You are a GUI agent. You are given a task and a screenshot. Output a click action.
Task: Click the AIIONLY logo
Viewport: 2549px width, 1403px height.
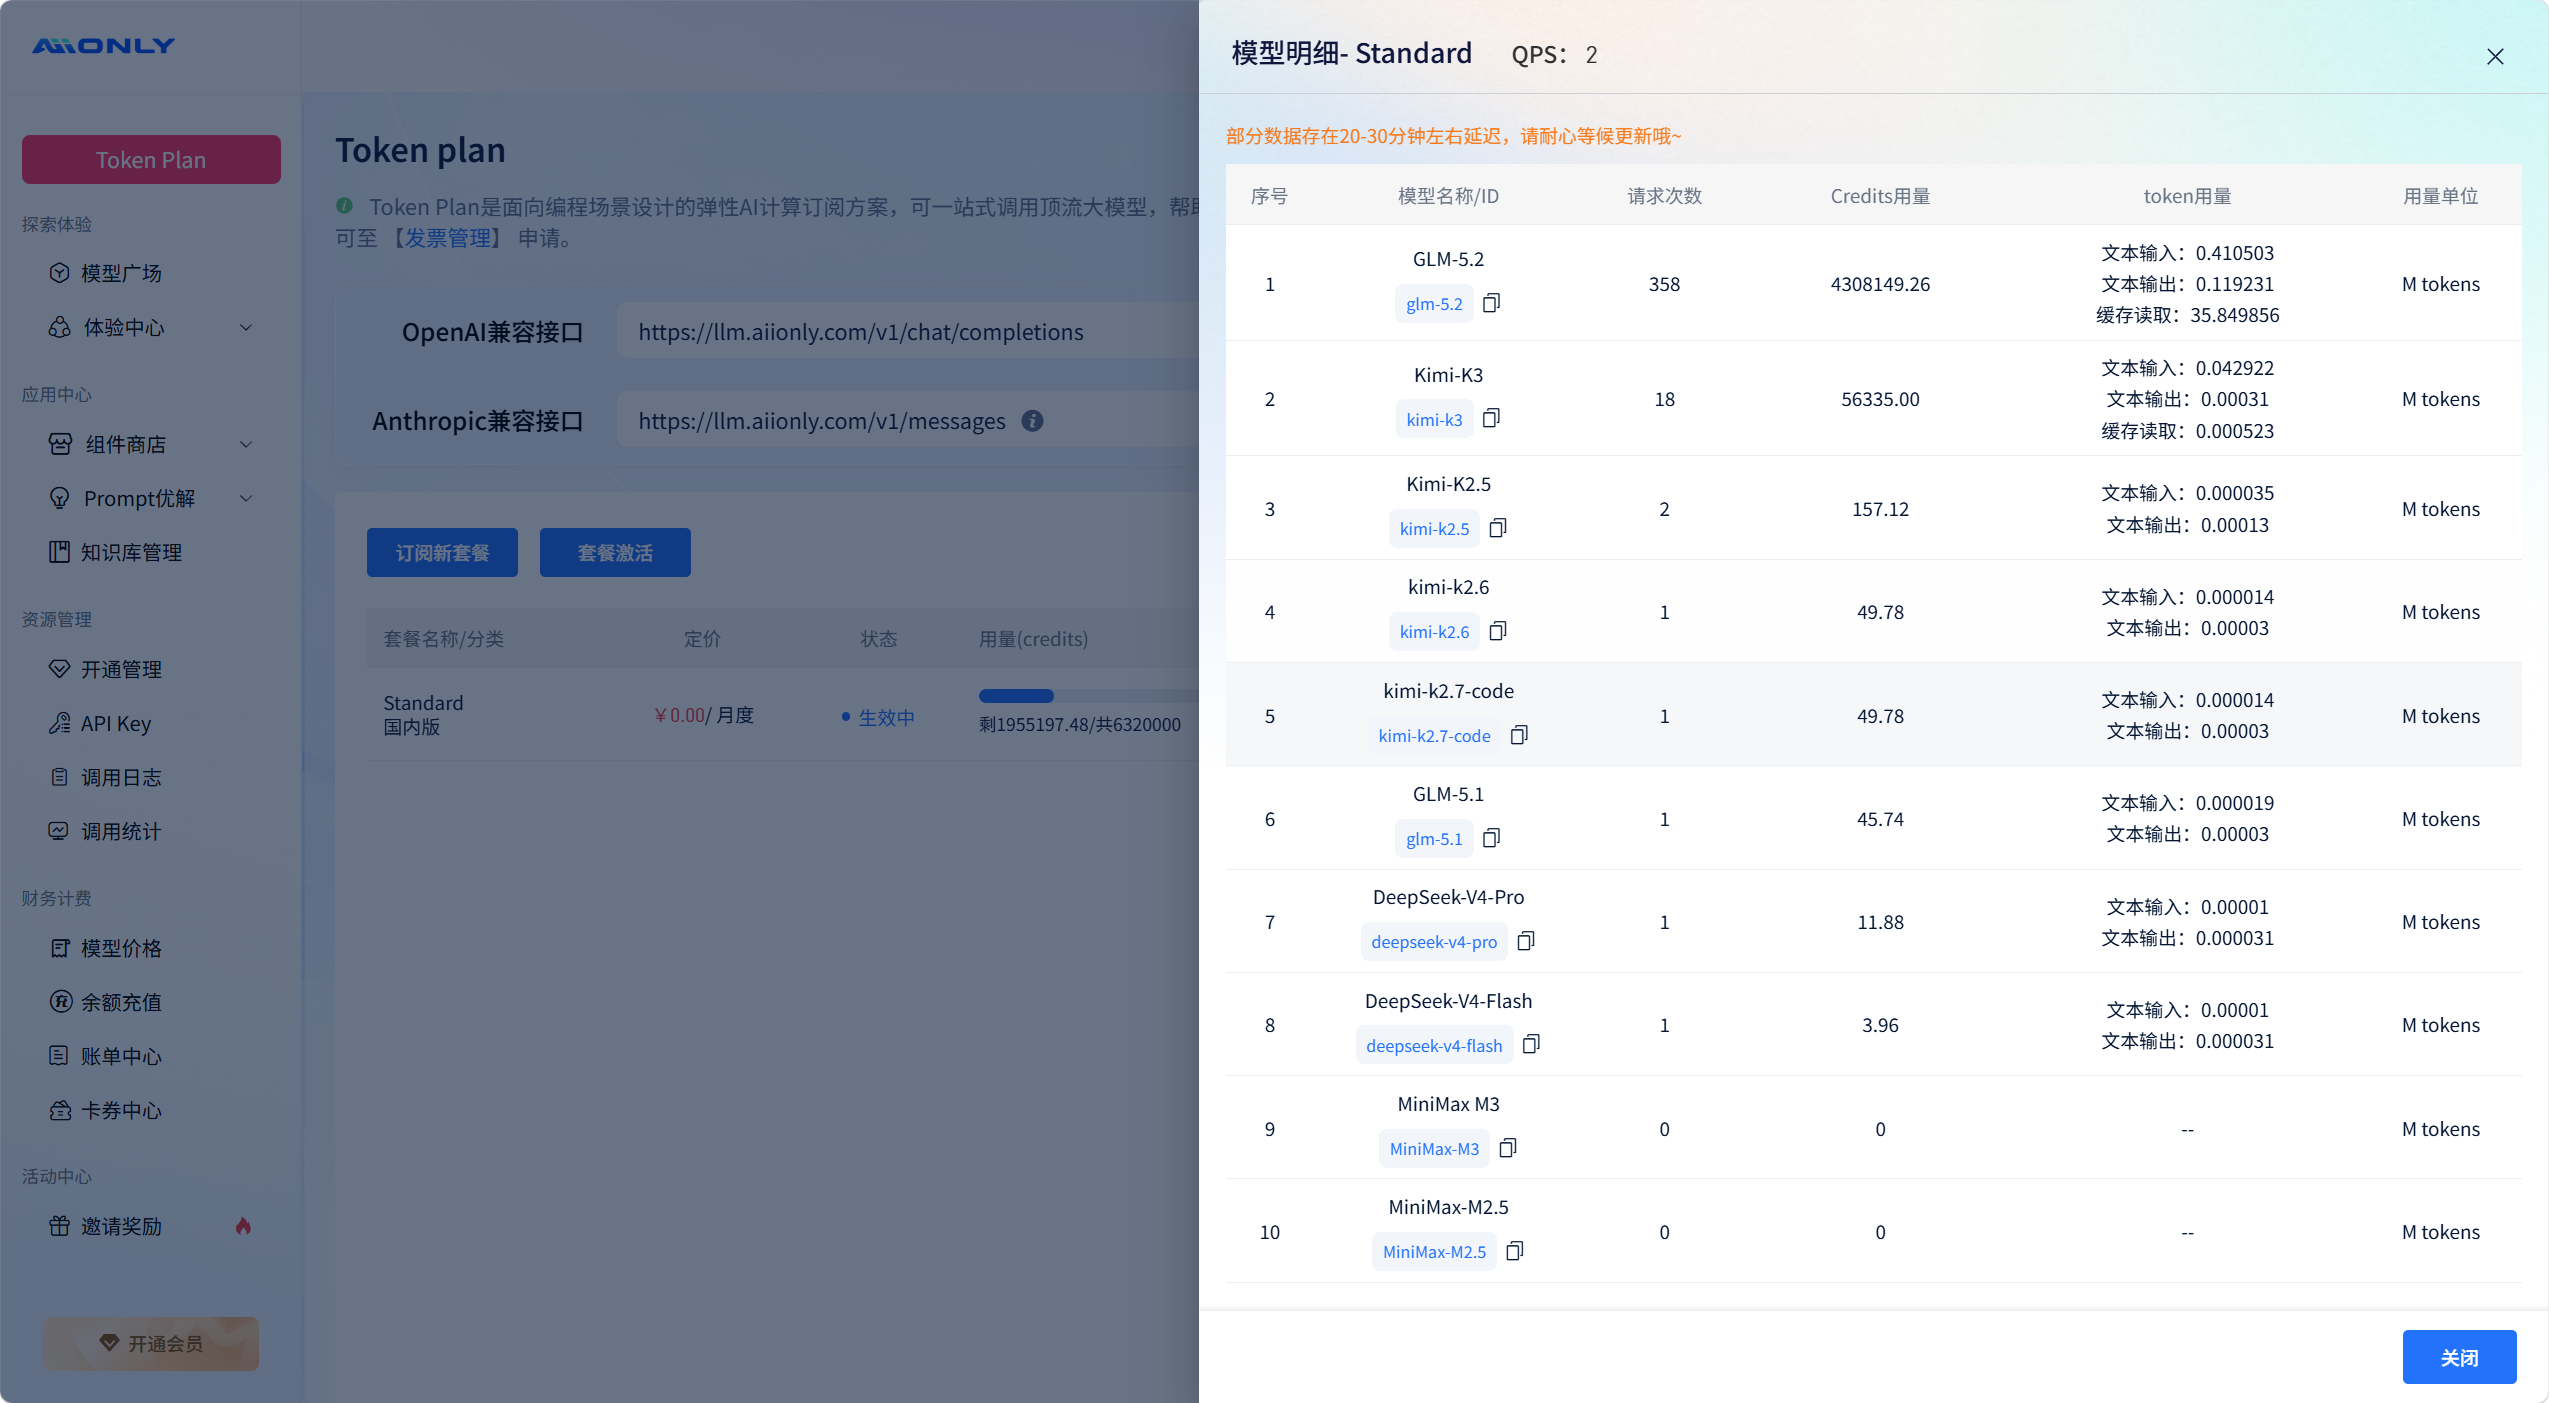[104, 46]
